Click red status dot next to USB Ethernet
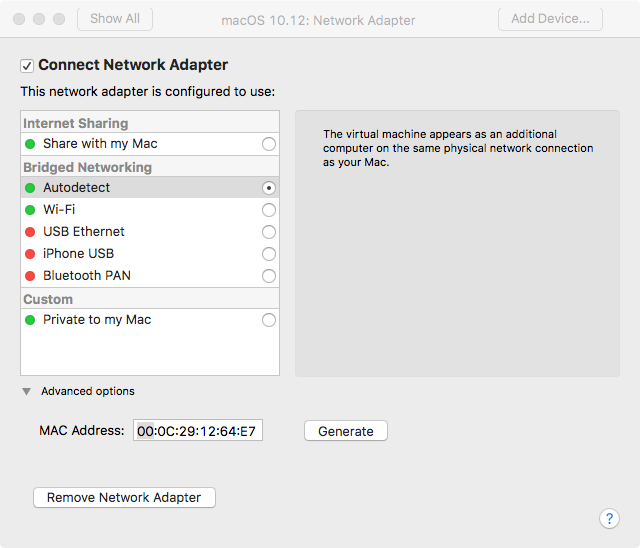The width and height of the screenshot is (640, 548). (30, 232)
